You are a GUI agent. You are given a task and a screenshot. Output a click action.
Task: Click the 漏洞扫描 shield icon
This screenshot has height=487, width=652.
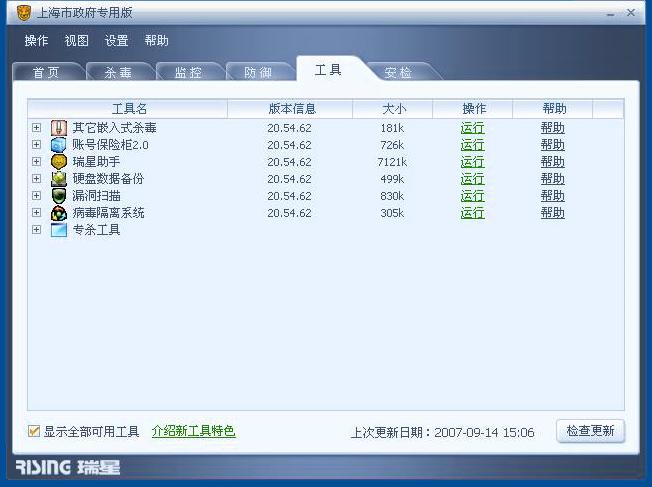[59, 196]
